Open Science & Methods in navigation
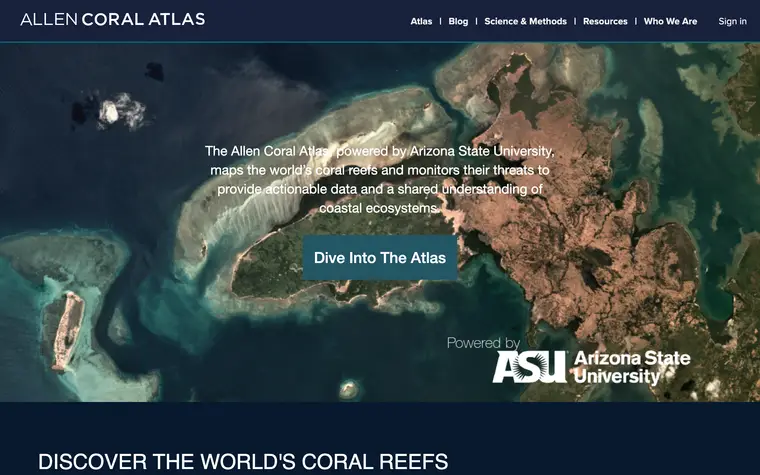 coord(525,21)
